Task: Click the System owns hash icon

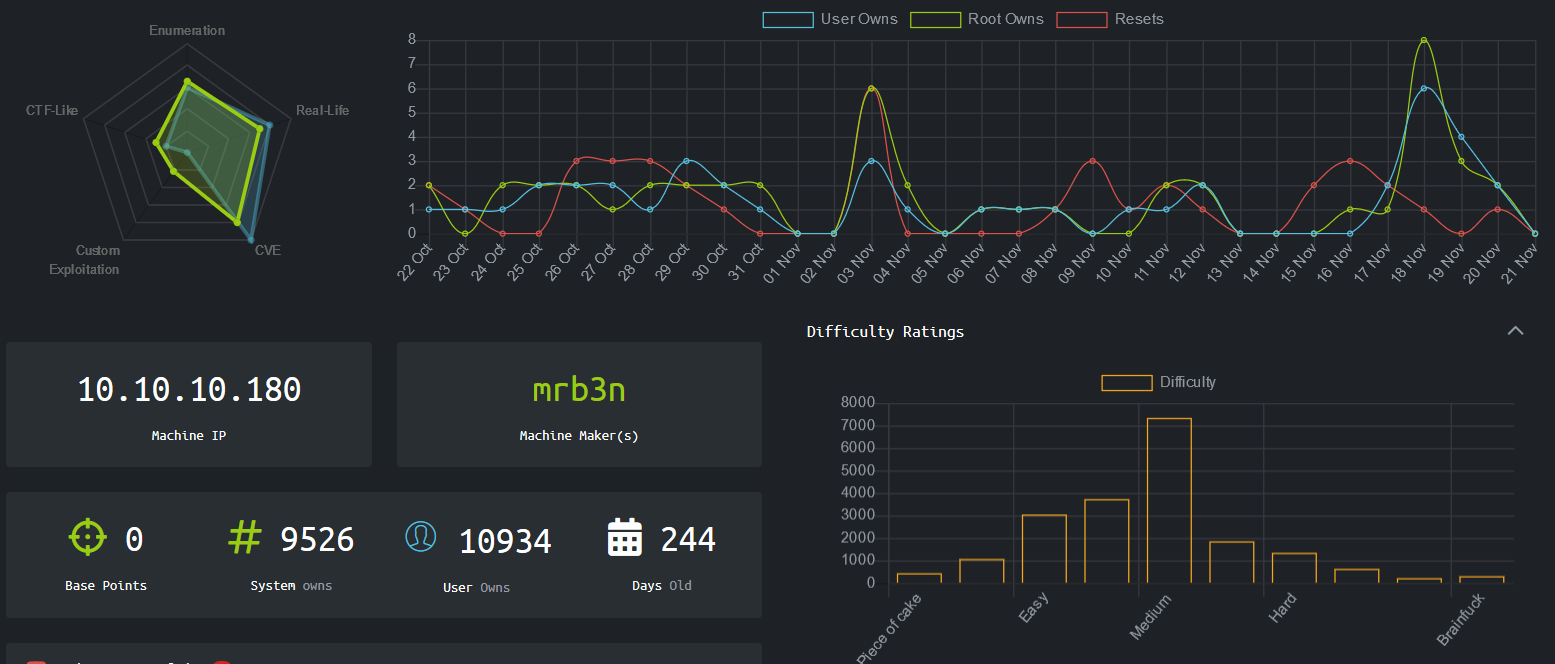Action: click(244, 537)
